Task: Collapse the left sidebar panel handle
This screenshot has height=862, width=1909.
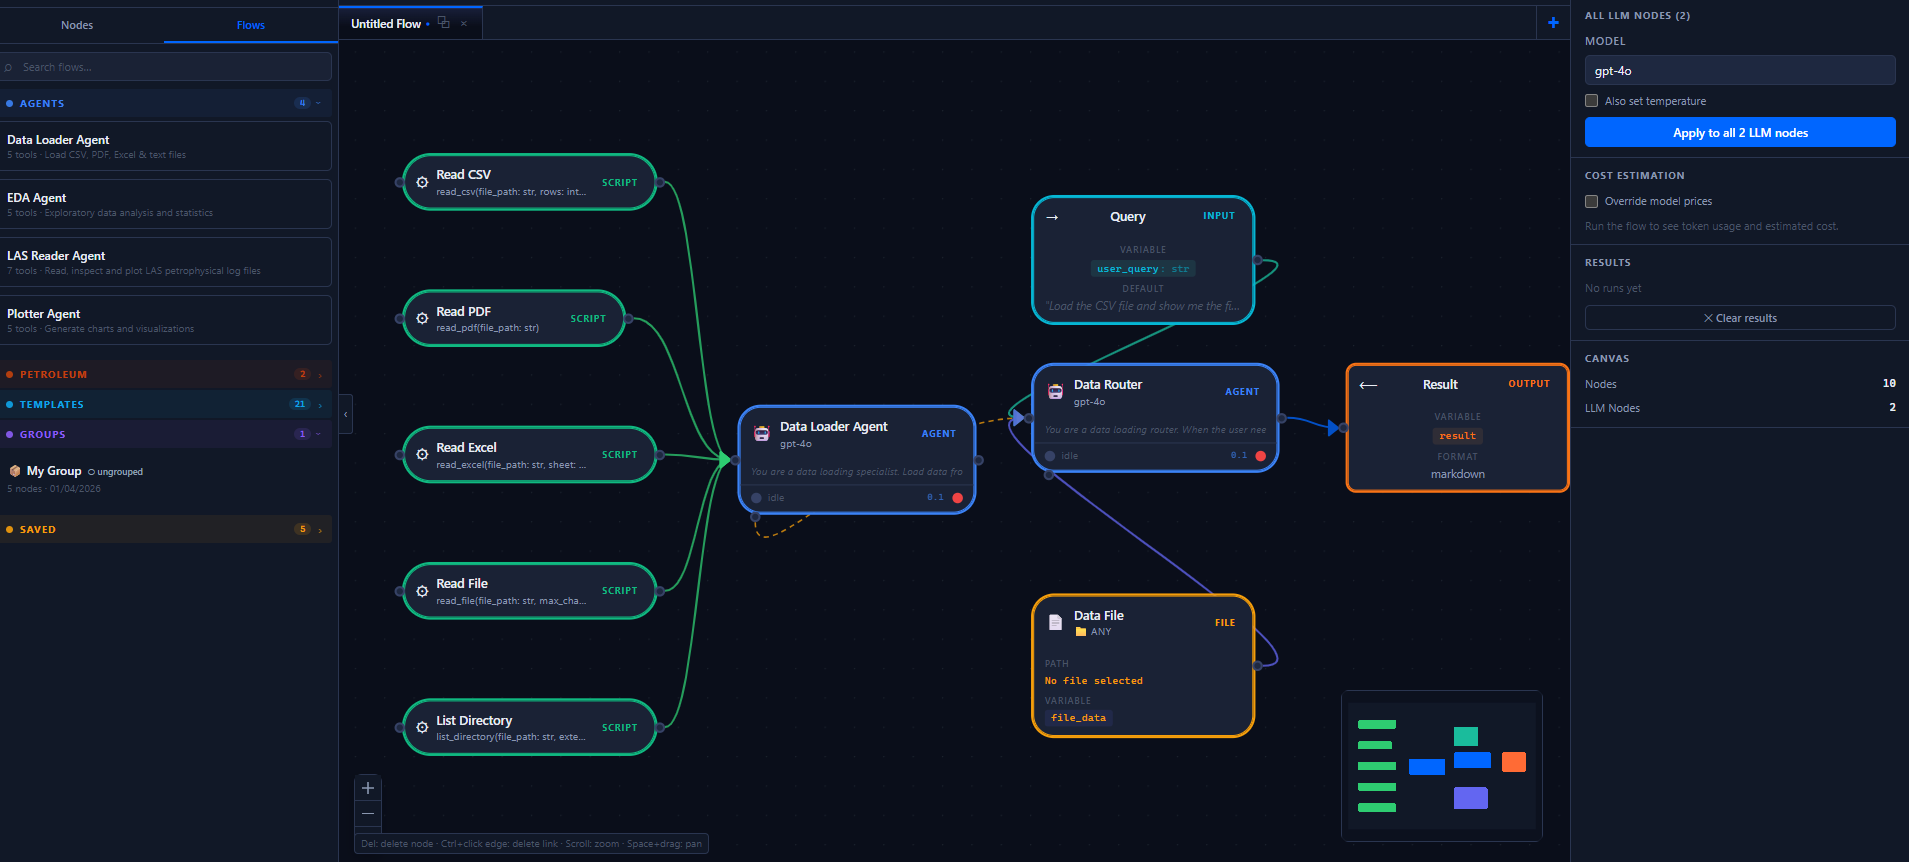Action: tap(346, 414)
